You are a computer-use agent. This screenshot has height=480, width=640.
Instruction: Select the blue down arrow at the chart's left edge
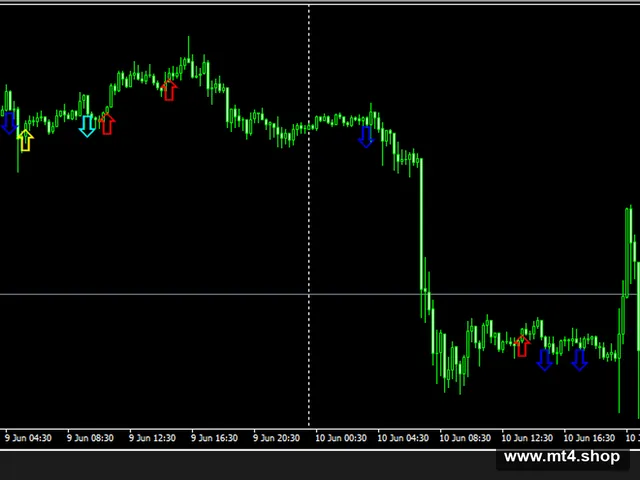click(x=9, y=123)
